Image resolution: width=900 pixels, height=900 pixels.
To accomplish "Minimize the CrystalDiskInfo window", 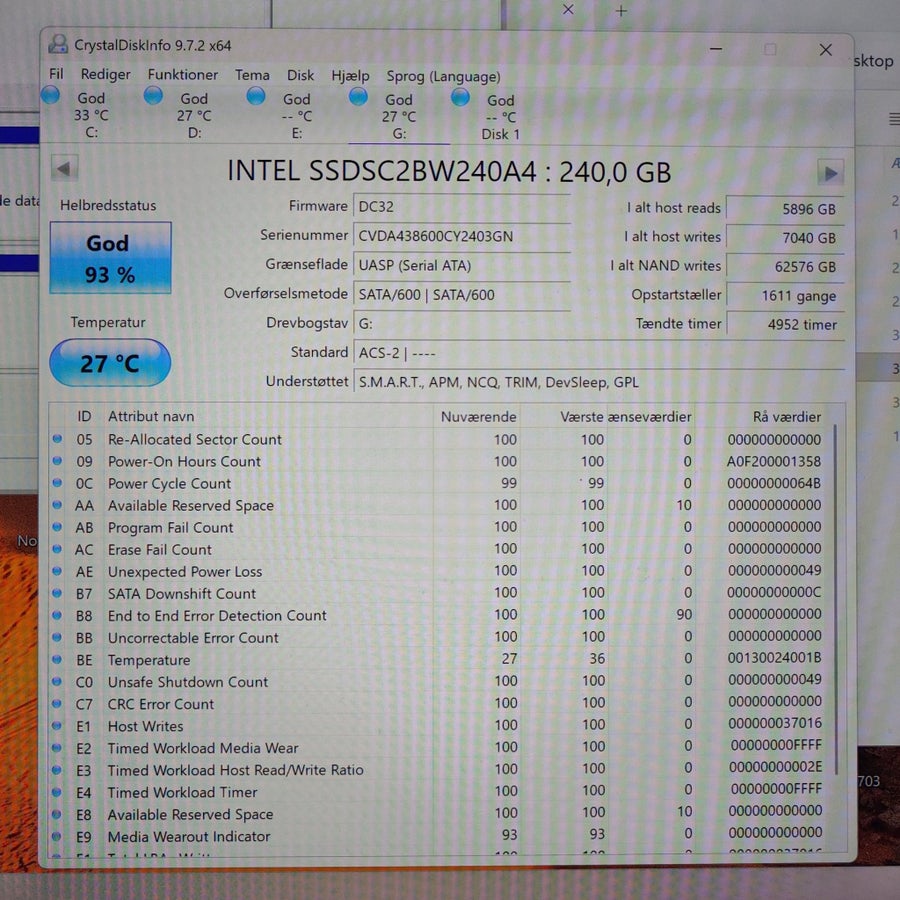I will pyautogui.click(x=716, y=49).
